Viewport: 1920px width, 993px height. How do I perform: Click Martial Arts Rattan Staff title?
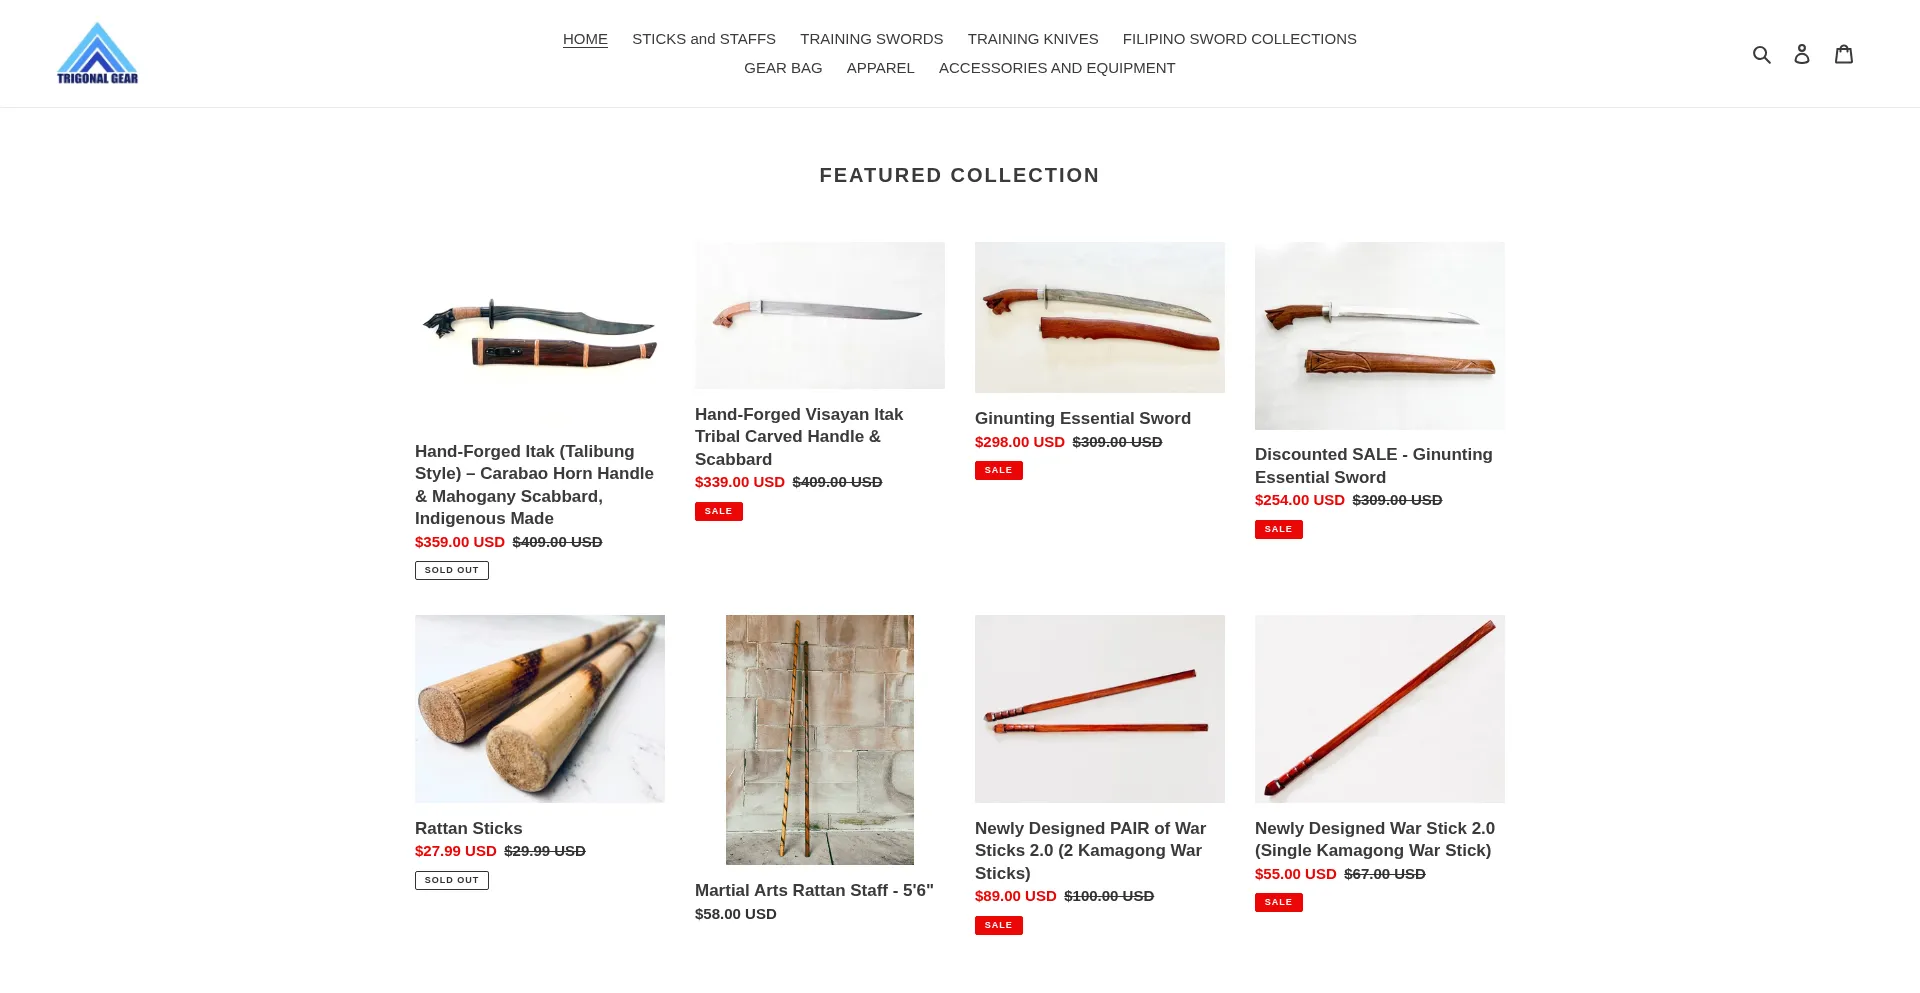[x=814, y=890]
